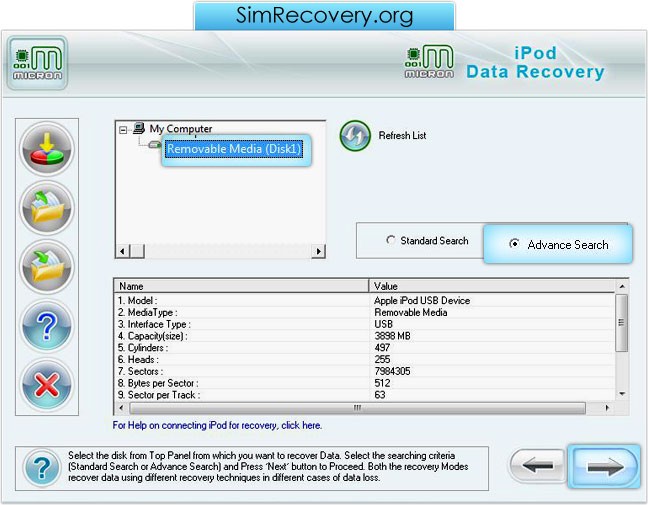Click details table horizontal scrollbar thumb

click(357, 408)
